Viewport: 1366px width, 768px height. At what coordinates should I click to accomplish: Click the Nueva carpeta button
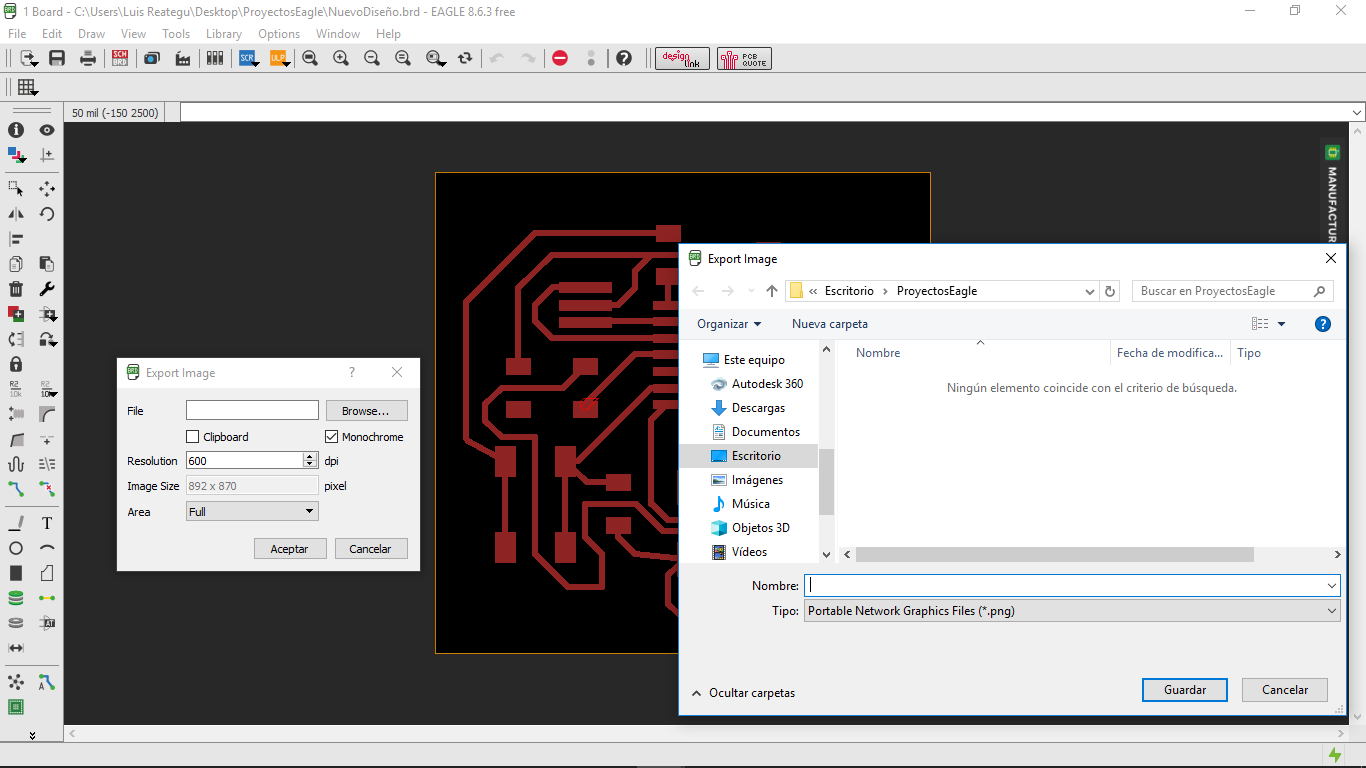[830, 324]
